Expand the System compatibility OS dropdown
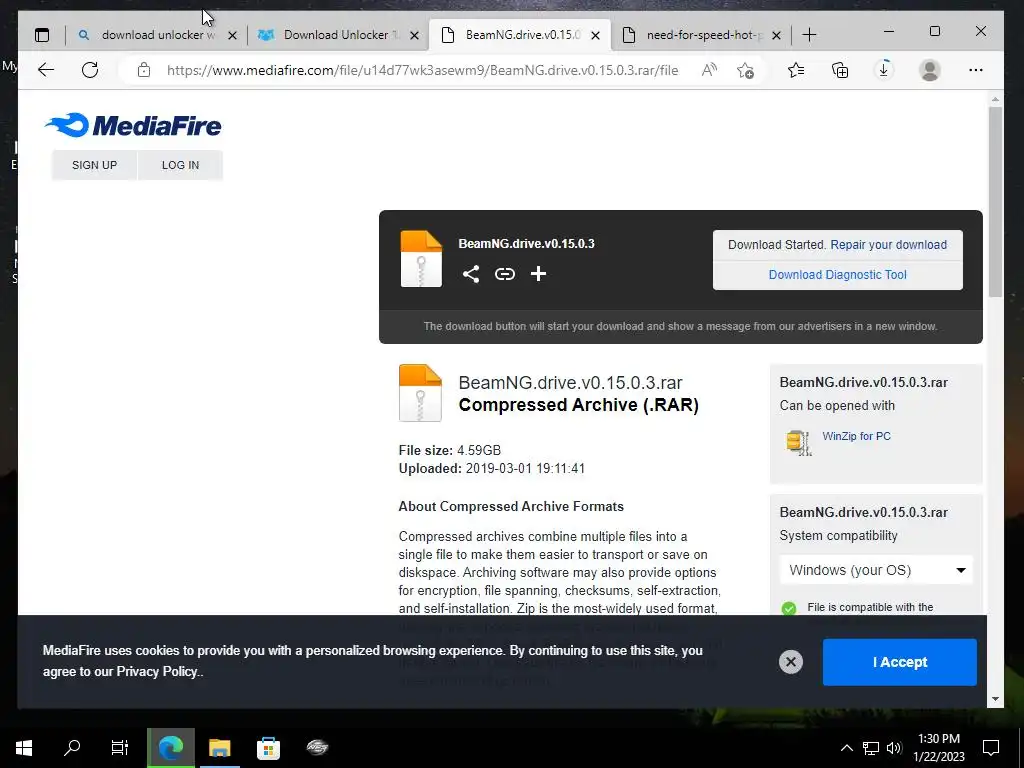This screenshot has height=768, width=1024. click(x=876, y=570)
